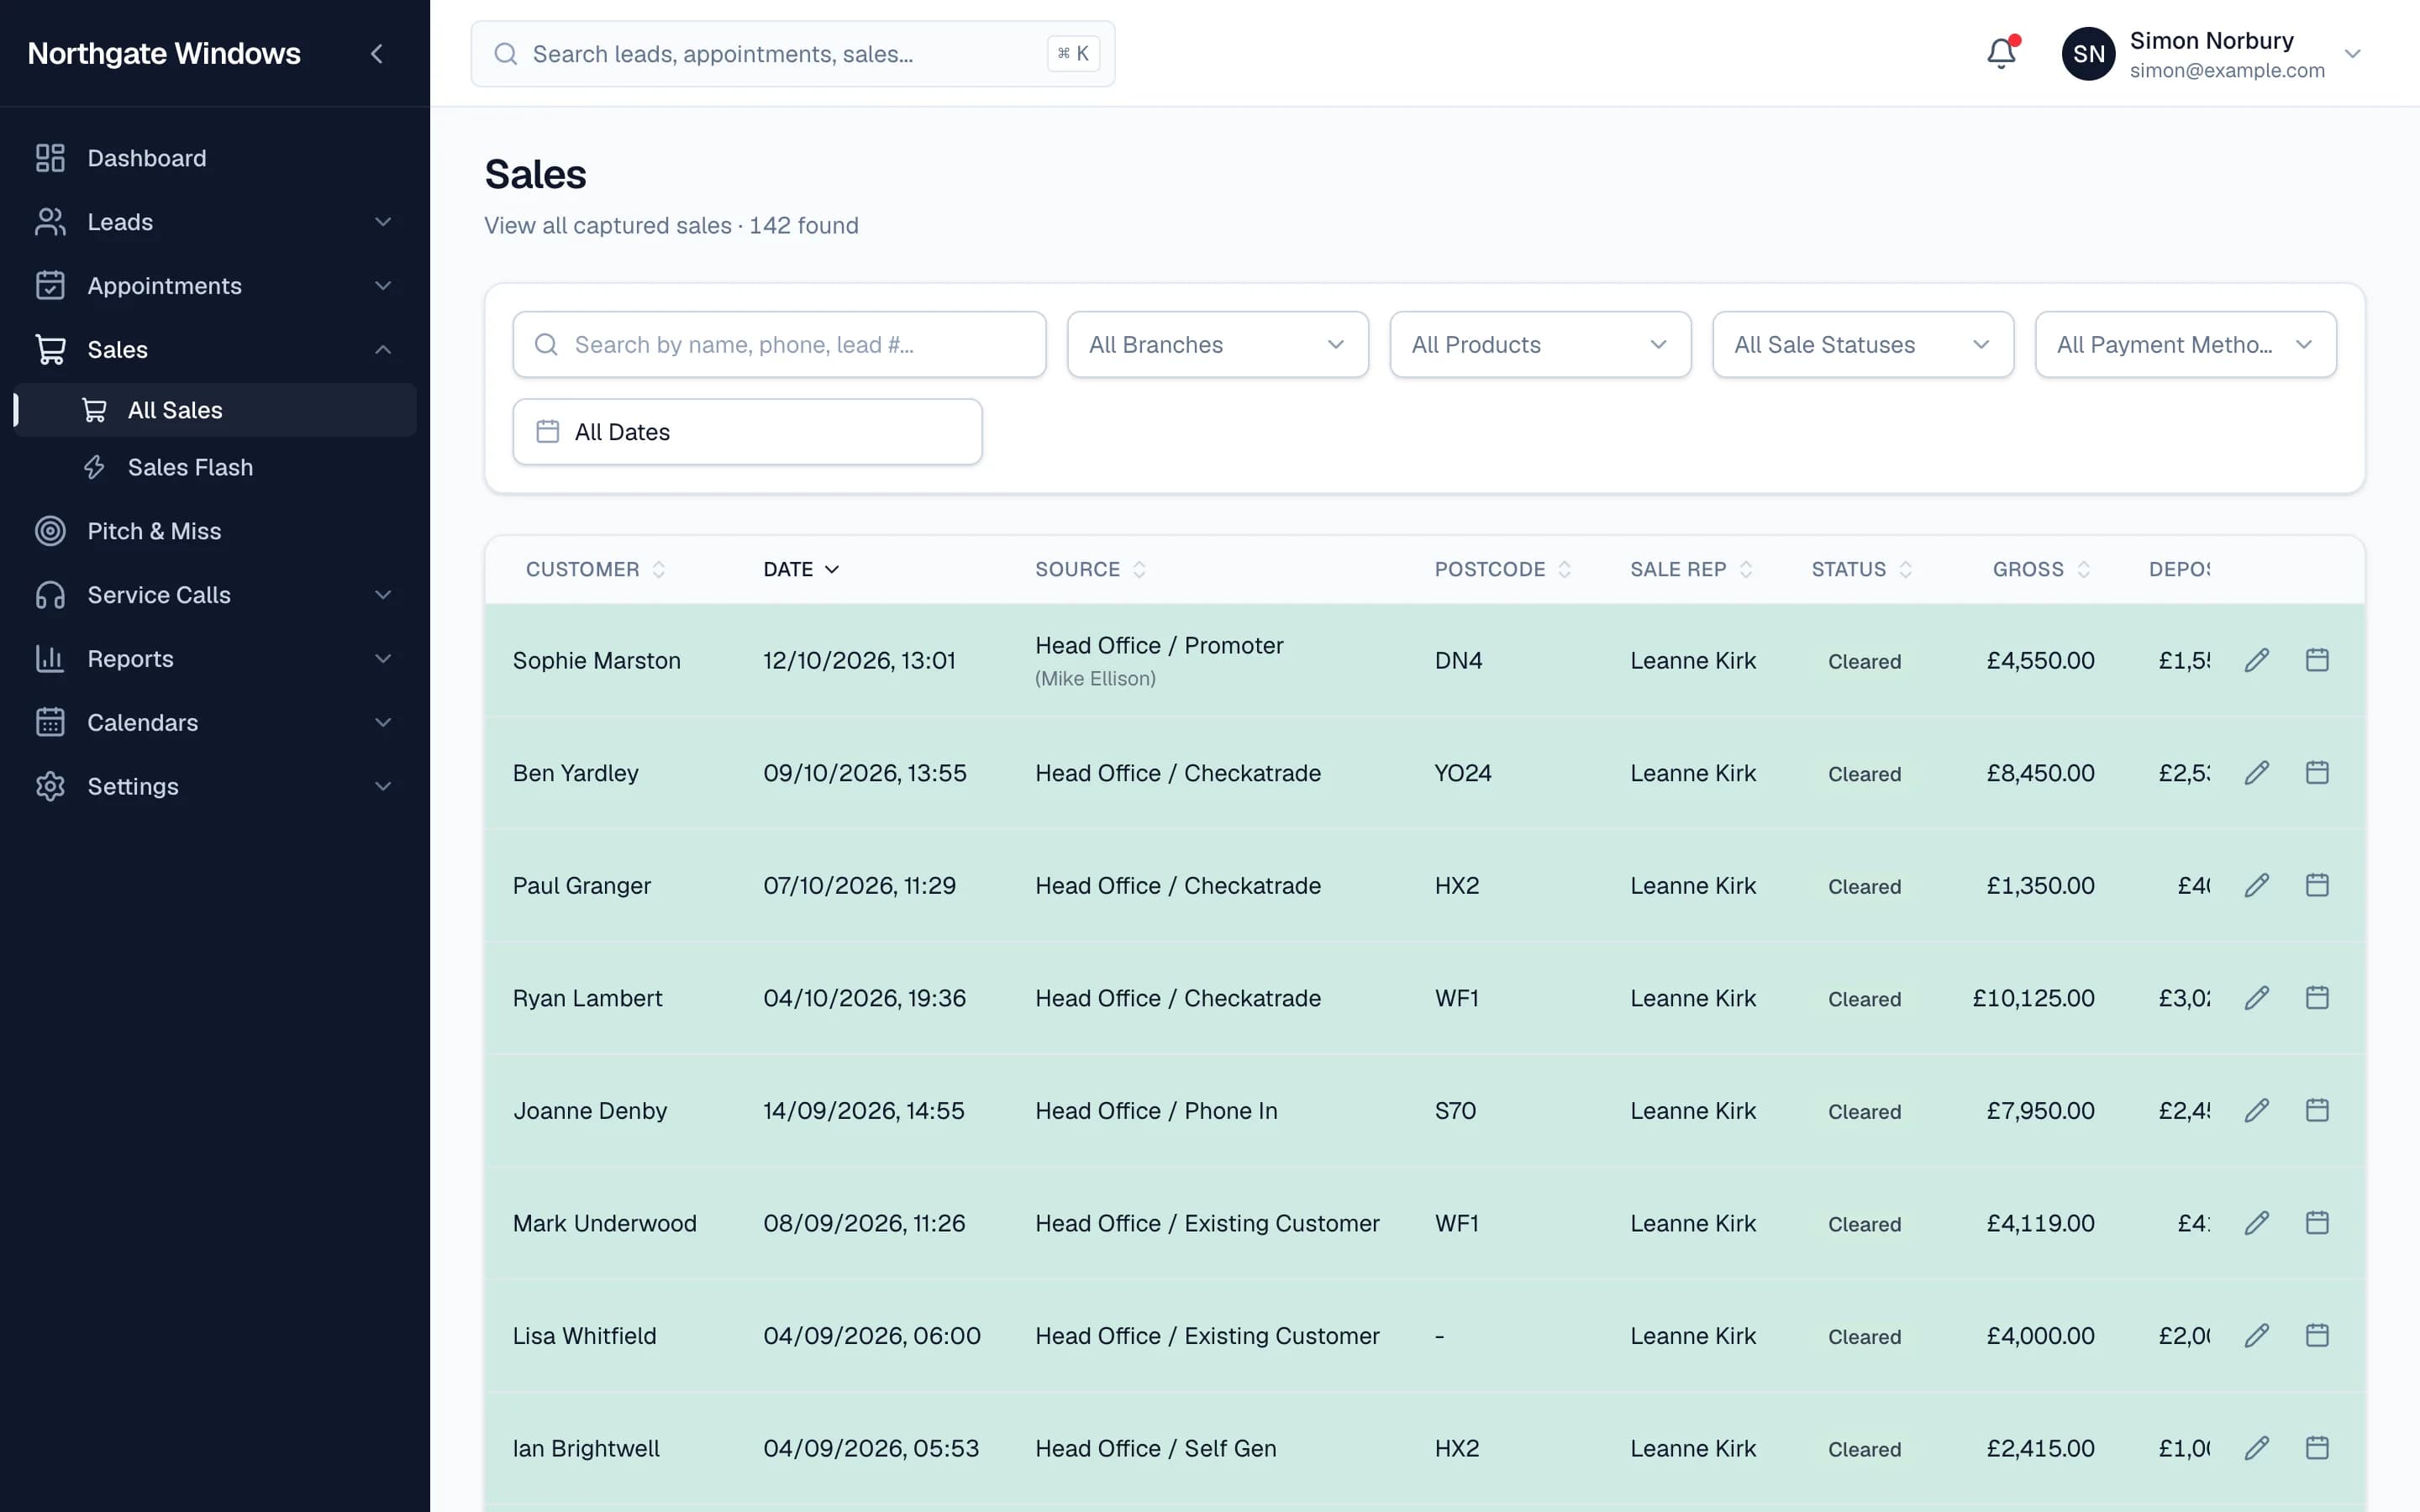This screenshot has height=1512, width=2420.
Task: Open the All Products dropdown
Action: tap(1540, 344)
